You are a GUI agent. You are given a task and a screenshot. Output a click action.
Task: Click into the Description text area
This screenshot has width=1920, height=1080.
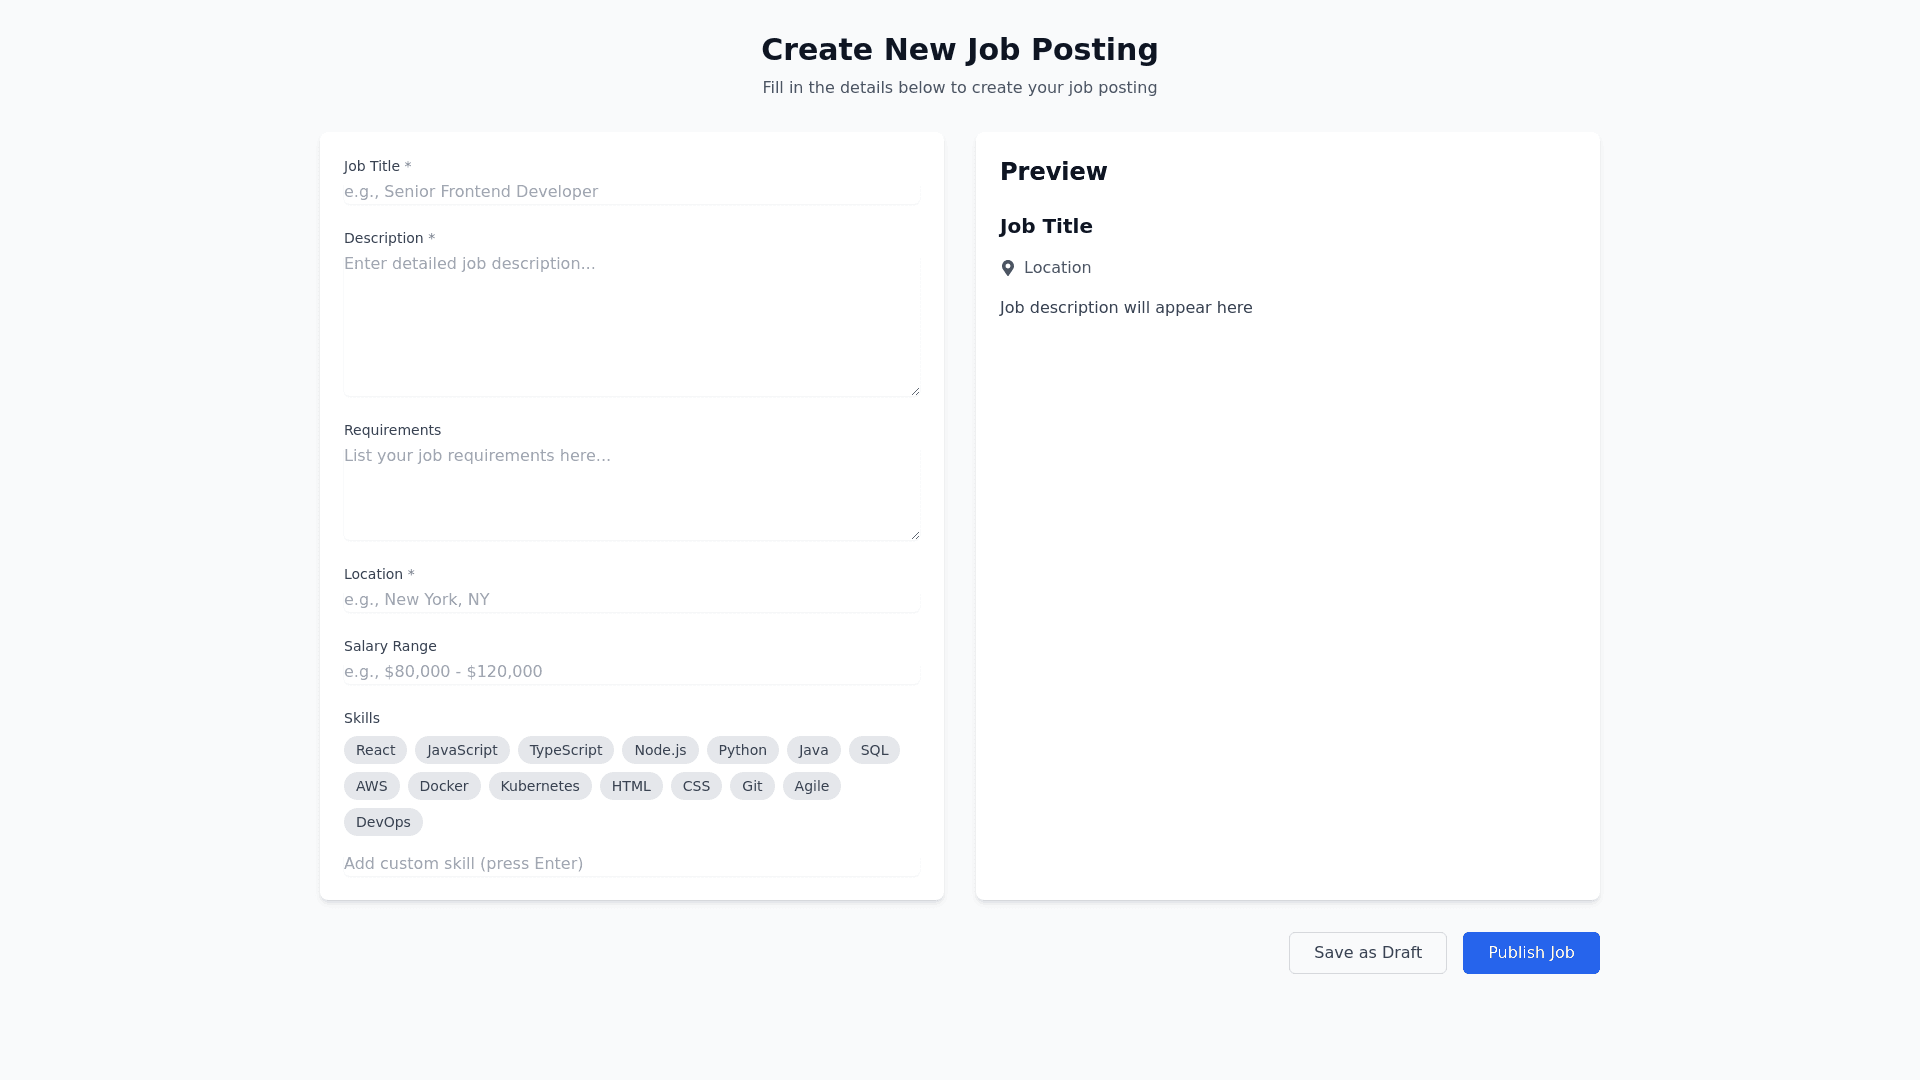[631, 324]
